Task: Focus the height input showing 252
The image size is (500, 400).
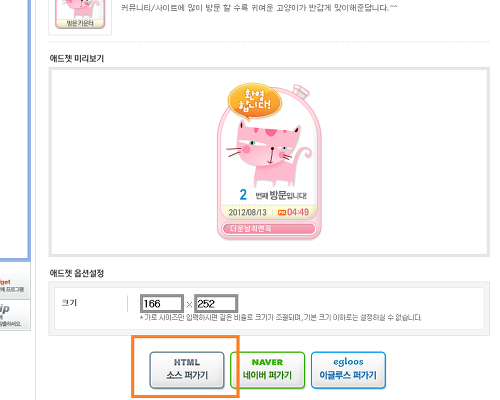Action: point(216,304)
